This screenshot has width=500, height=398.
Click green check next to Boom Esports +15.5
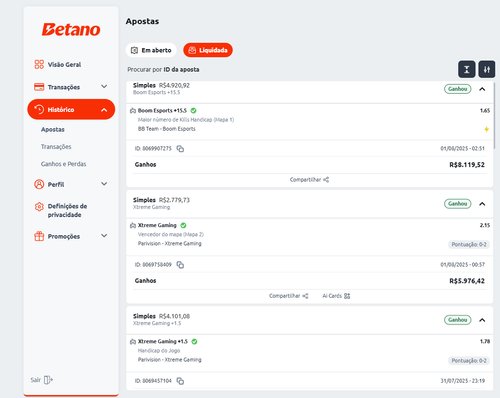coord(193,110)
